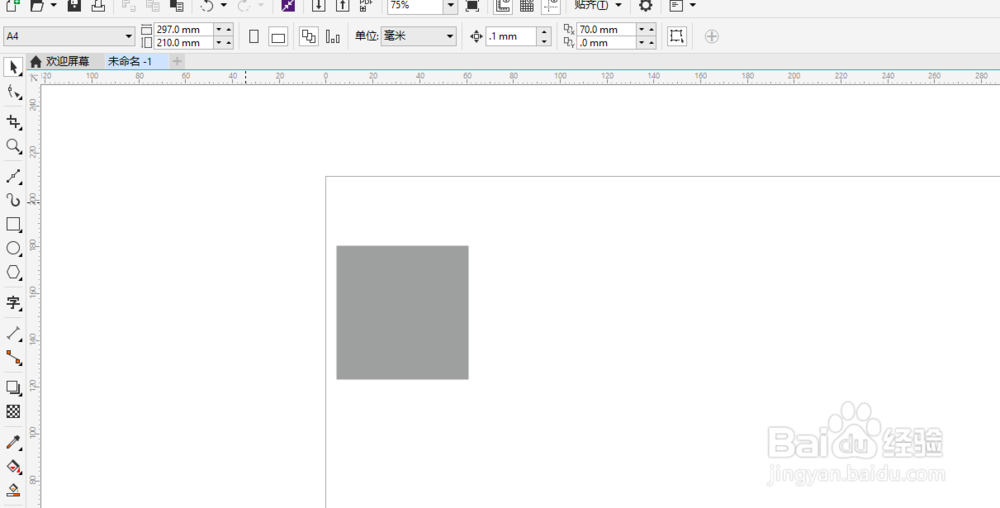
Task: Open the Options gear icon
Action: point(645,6)
